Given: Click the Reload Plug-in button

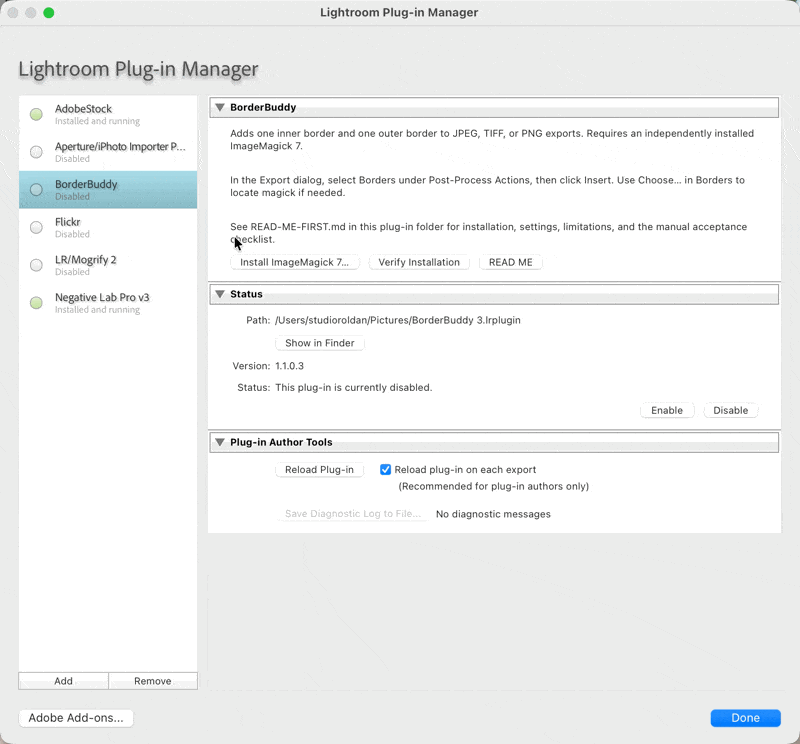Looking at the screenshot, I should [x=319, y=469].
